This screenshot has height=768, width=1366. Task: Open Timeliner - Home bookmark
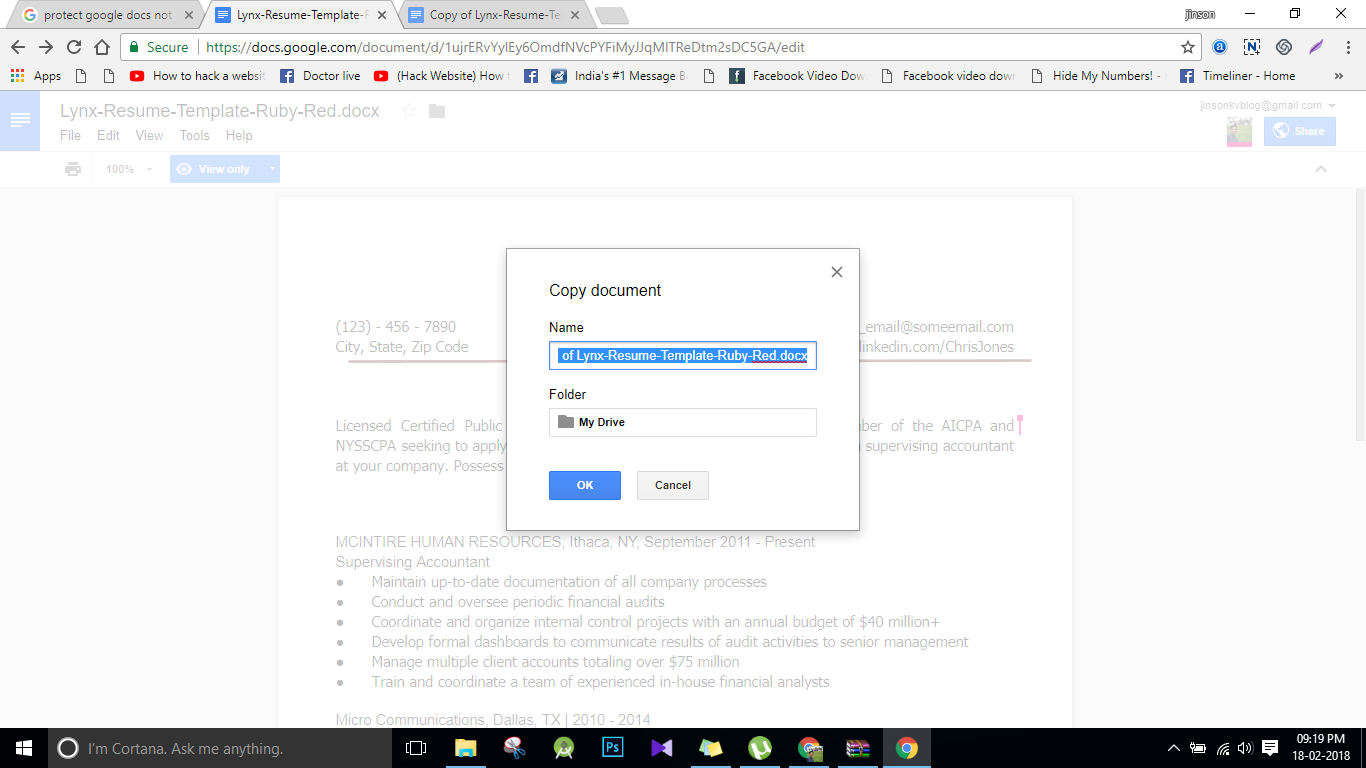tap(1238, 76)
